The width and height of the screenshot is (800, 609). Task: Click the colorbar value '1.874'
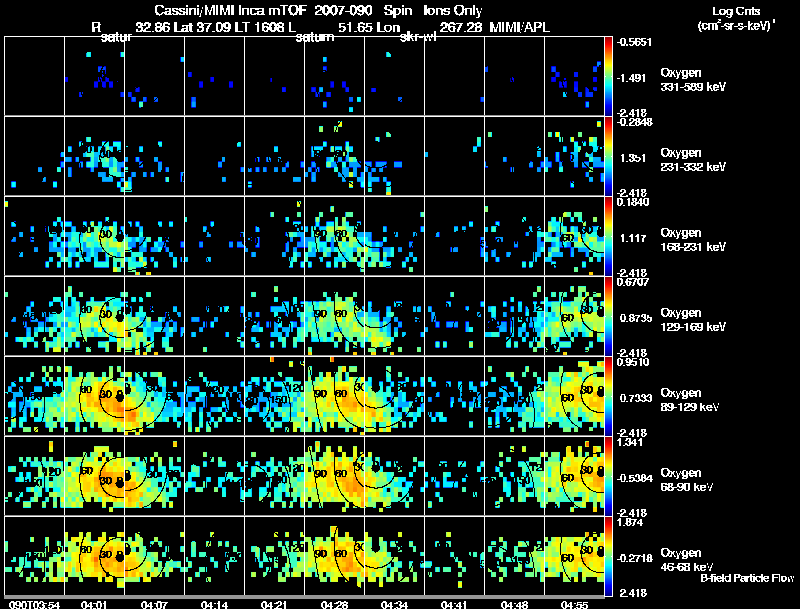[x=630, y=522]
